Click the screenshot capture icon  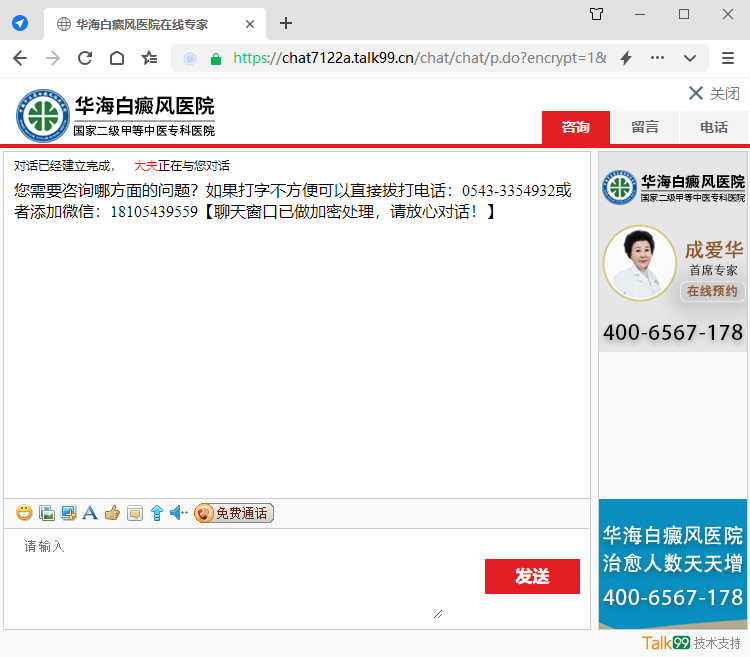point(68,513)
